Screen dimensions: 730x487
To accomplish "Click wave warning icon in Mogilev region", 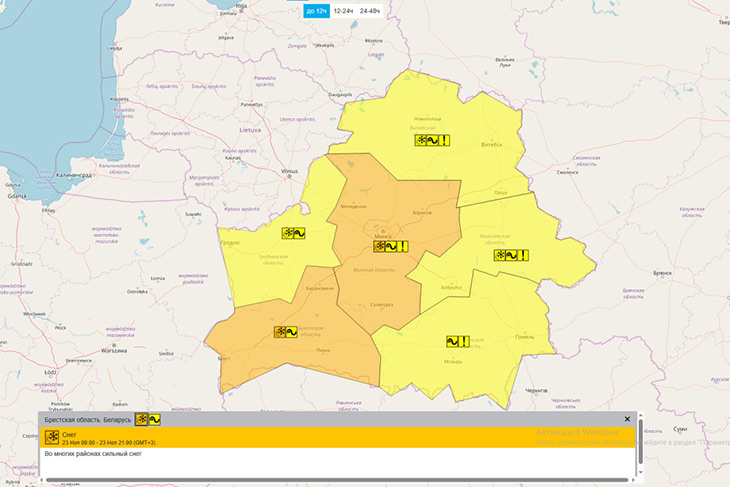I will coord(511,255).
